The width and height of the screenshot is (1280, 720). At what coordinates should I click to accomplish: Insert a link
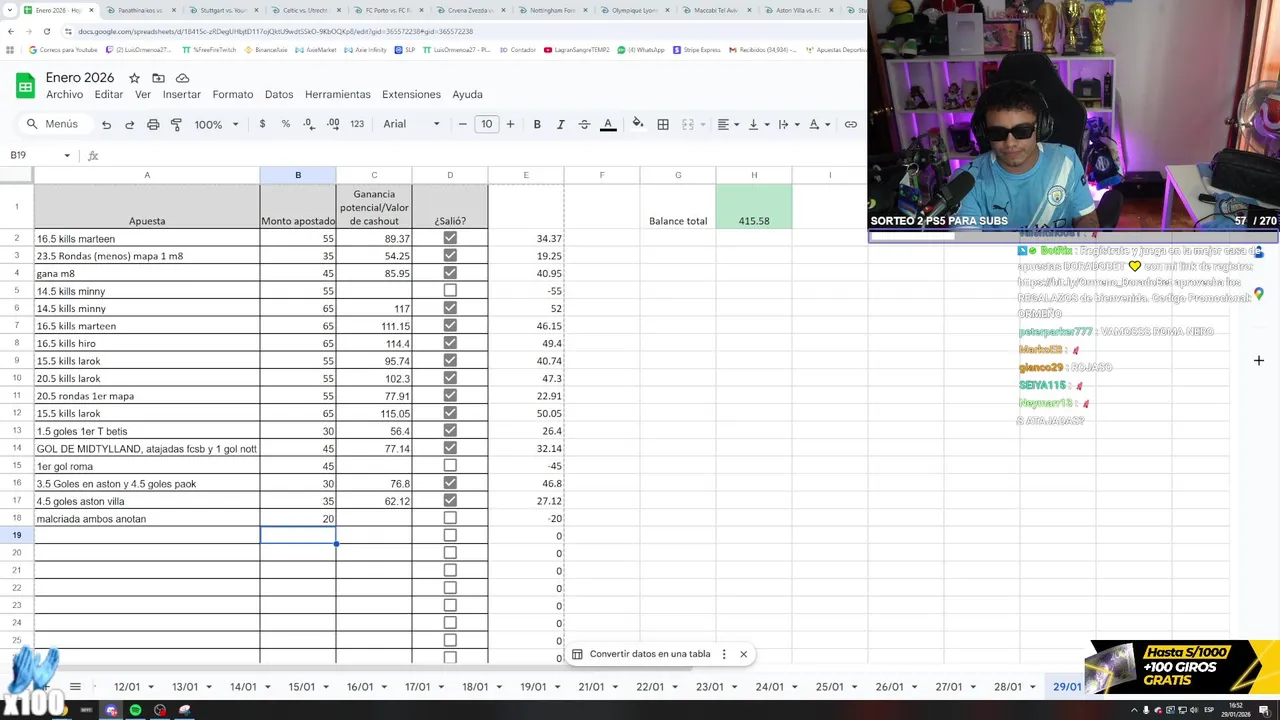[x=851, y=124]
